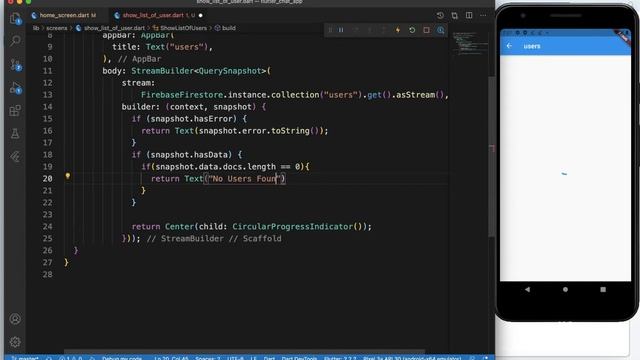Select the build method breadcrumb
The height and width of the screenshot is (360, 640).
coord(225,28)
